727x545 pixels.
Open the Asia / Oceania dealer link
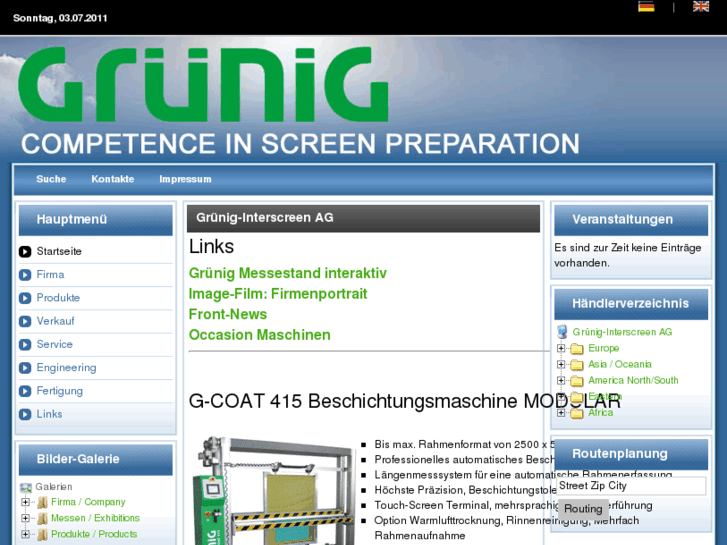tap(619, 365)
